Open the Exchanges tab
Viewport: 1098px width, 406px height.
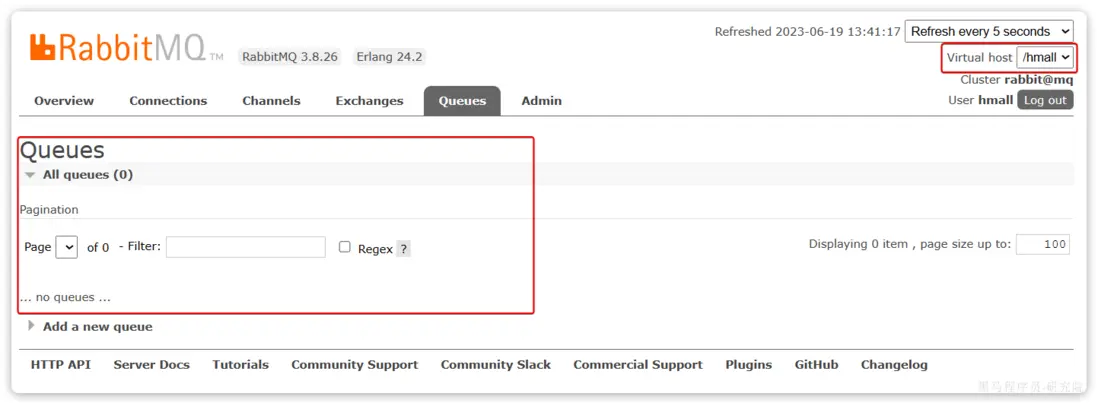369,101
